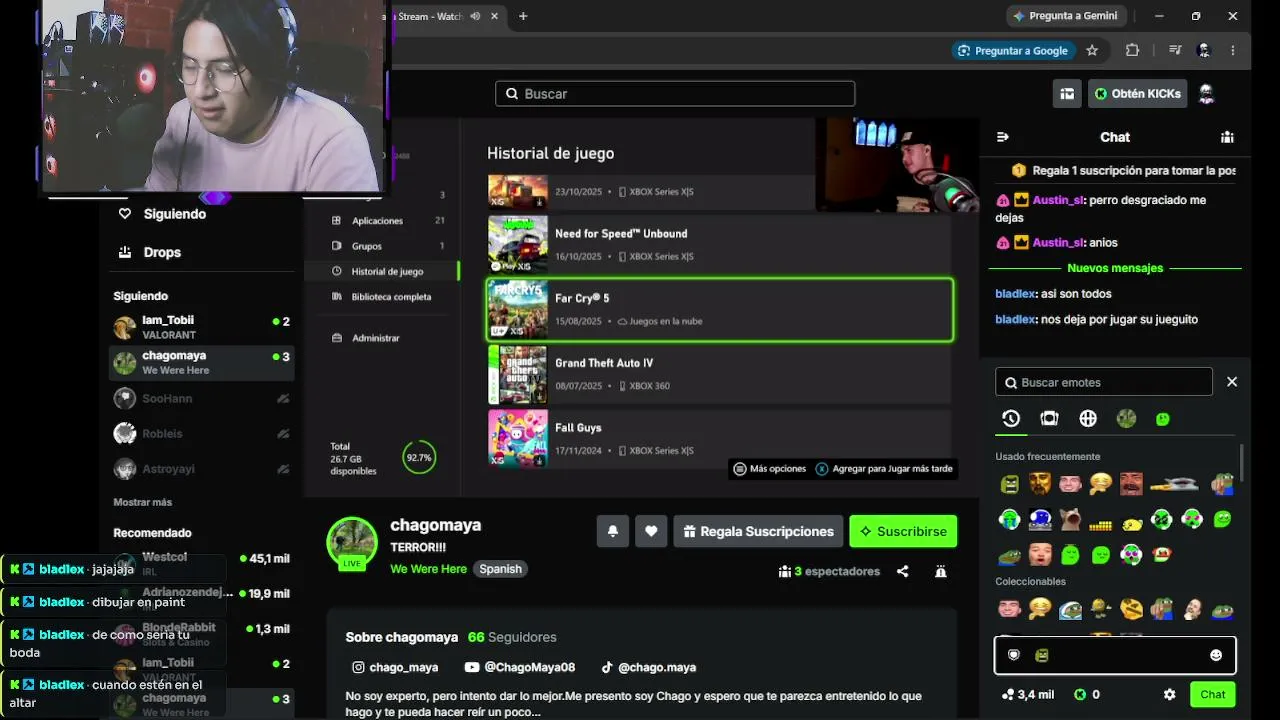Viewport: 1280px width, 720px height.
Task: Pick the spaceship emote in frequently used
Action: click(x=1173, y=484)
